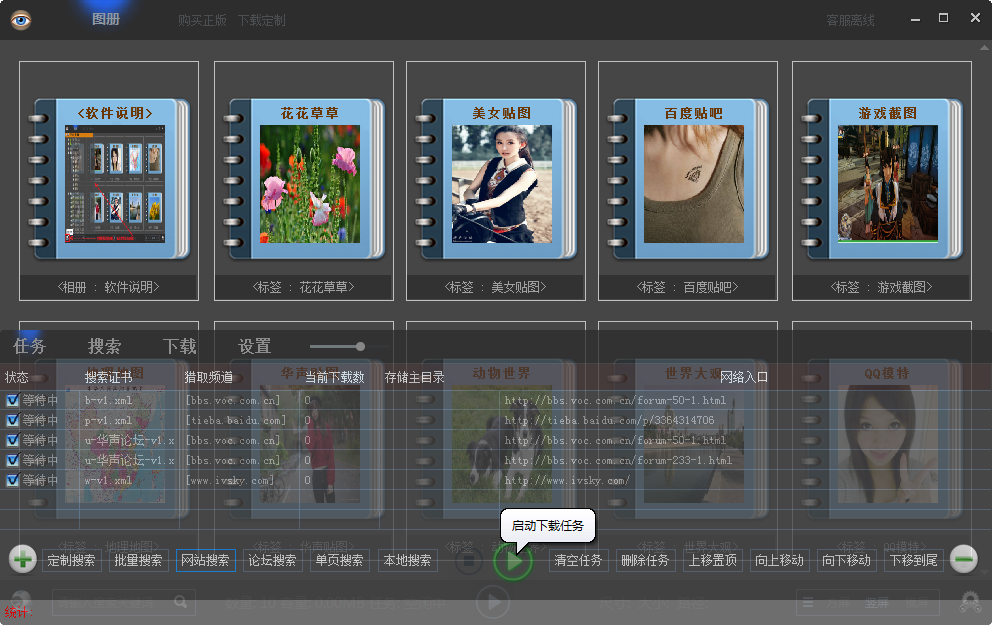Click the 购买正版 link in title bar

203,20
